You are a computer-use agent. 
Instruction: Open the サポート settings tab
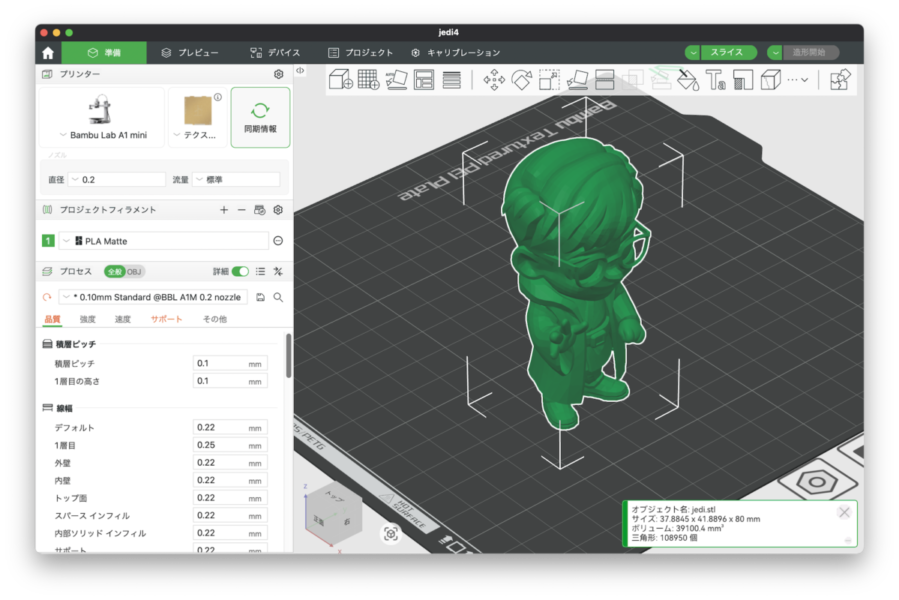tap(166, 319)
